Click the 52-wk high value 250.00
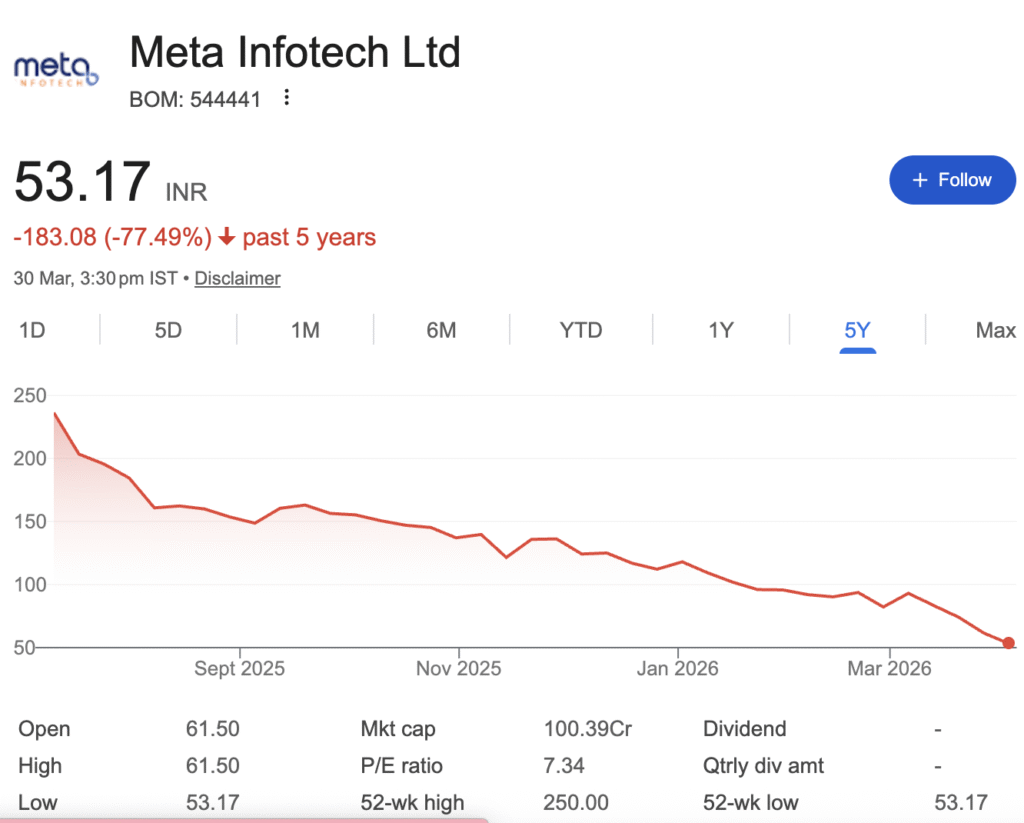1024x823 pixels. (x=575, y=803)
